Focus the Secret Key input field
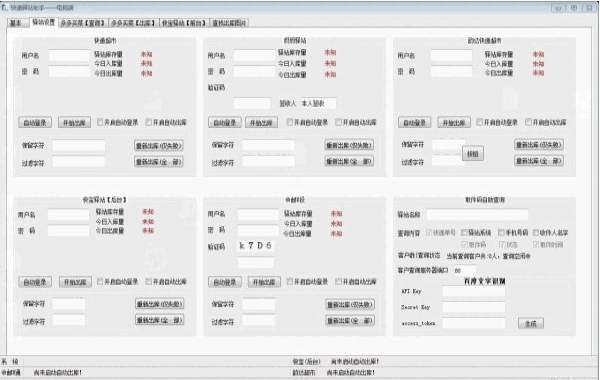Viewport: 600px width, 380px height. pyautogui.click(x=474, y=307)
